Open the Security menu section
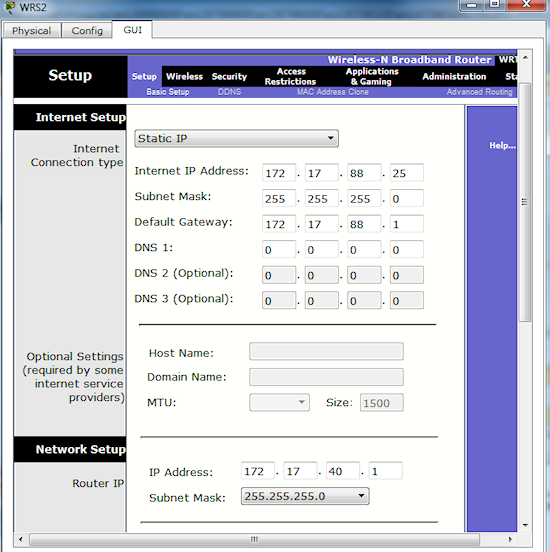Viewport: 550px width, 552px height. click(229, 76)
